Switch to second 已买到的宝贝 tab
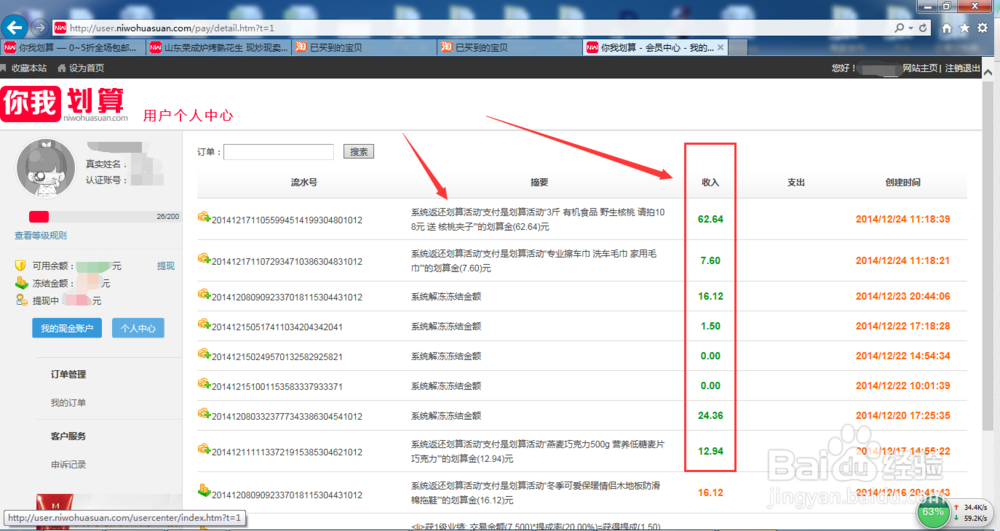This screenshot has height=531, width=1000. (509, 47)
